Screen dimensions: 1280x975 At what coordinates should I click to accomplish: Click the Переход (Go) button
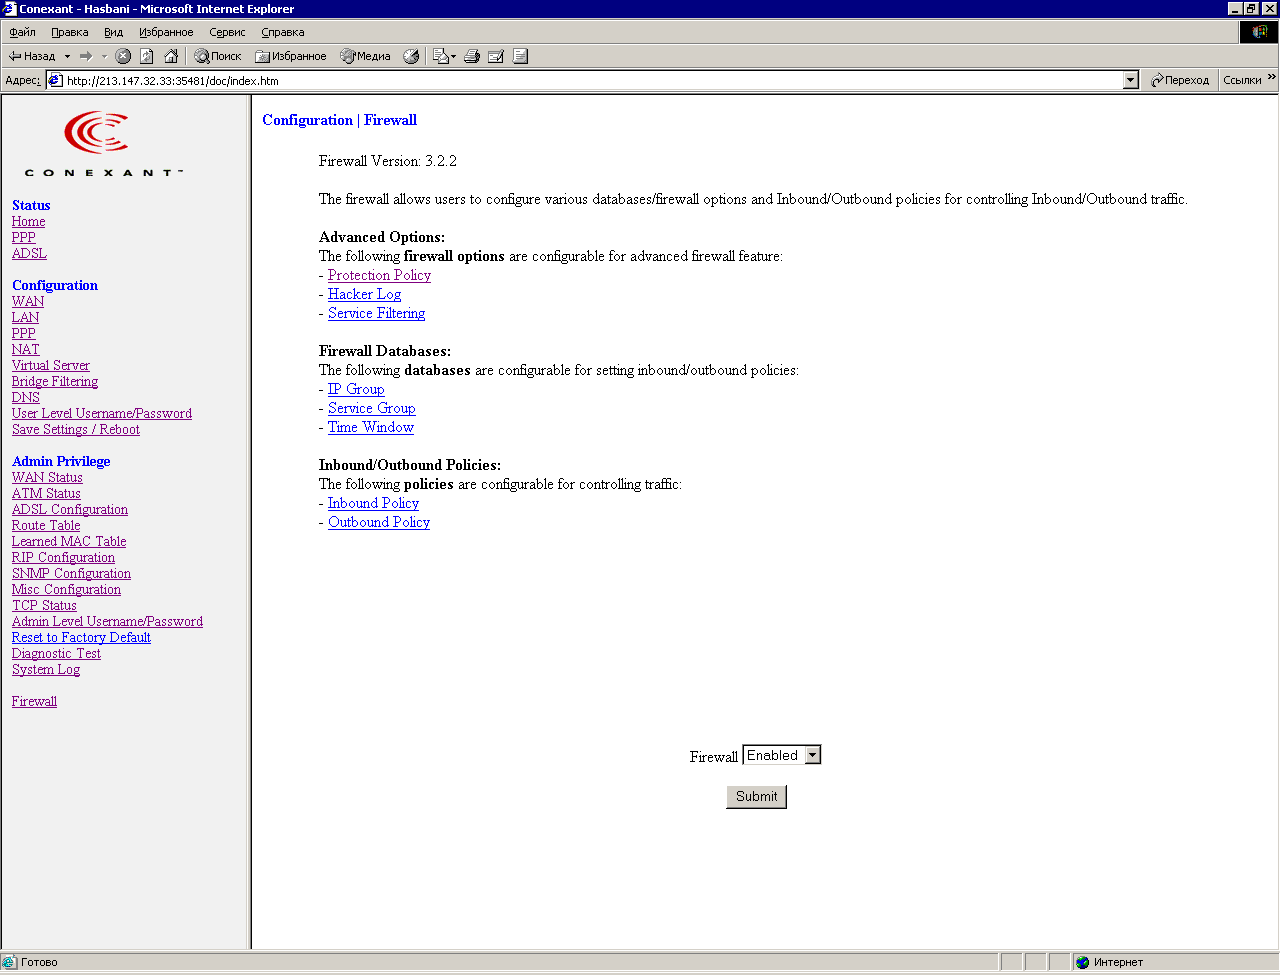[1180, 80]
